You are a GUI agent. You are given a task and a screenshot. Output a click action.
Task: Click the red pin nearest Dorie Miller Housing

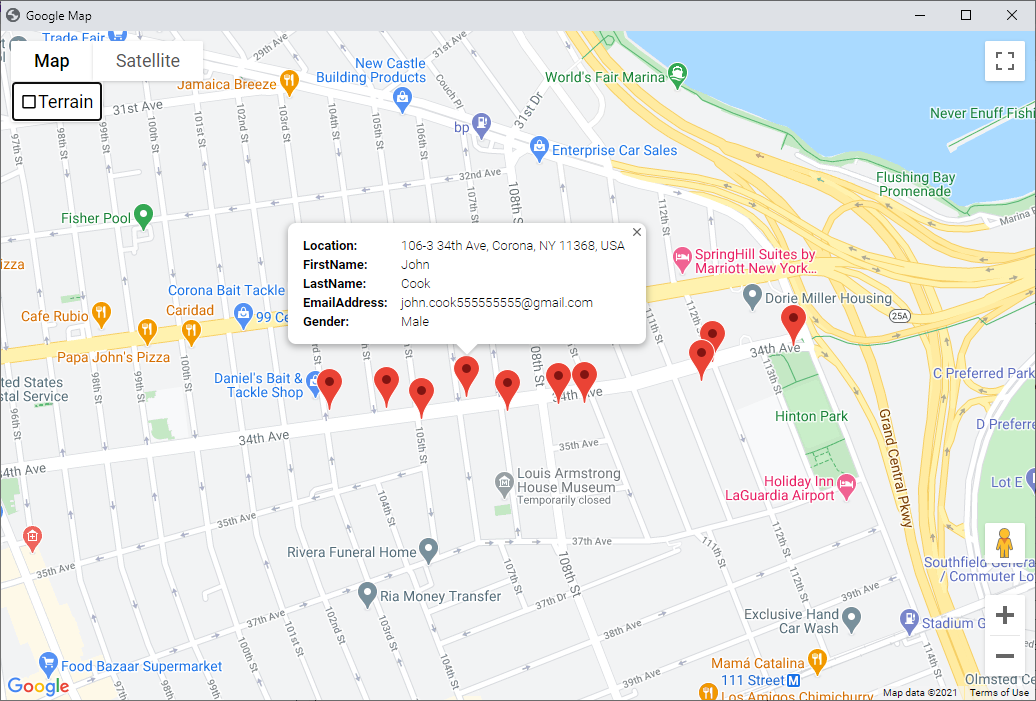(794, 320)
